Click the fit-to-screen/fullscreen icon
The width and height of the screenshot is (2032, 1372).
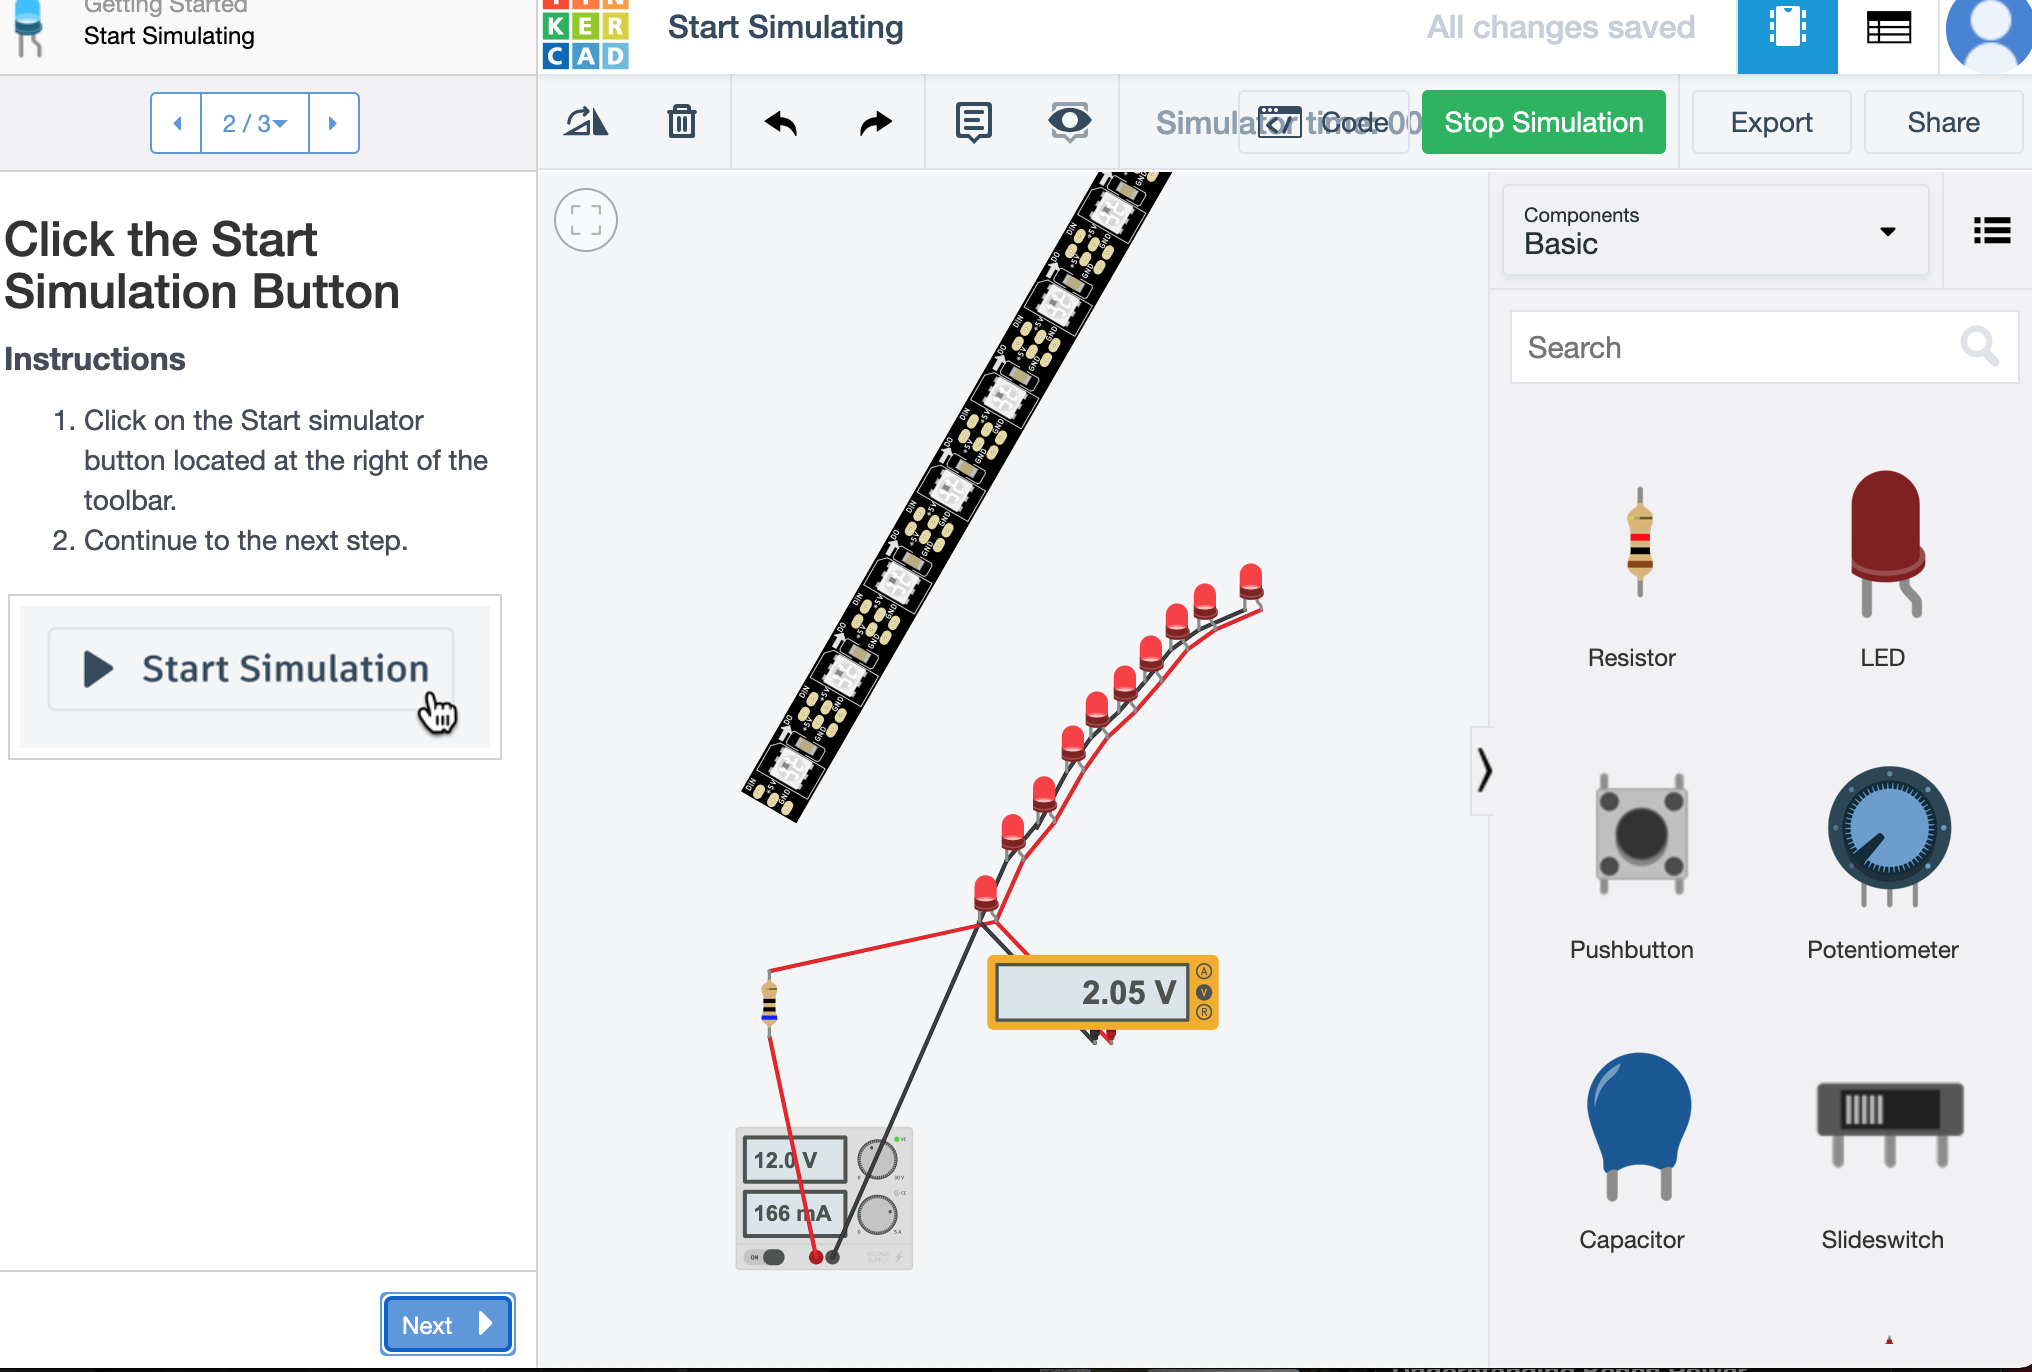pos(586,219)
